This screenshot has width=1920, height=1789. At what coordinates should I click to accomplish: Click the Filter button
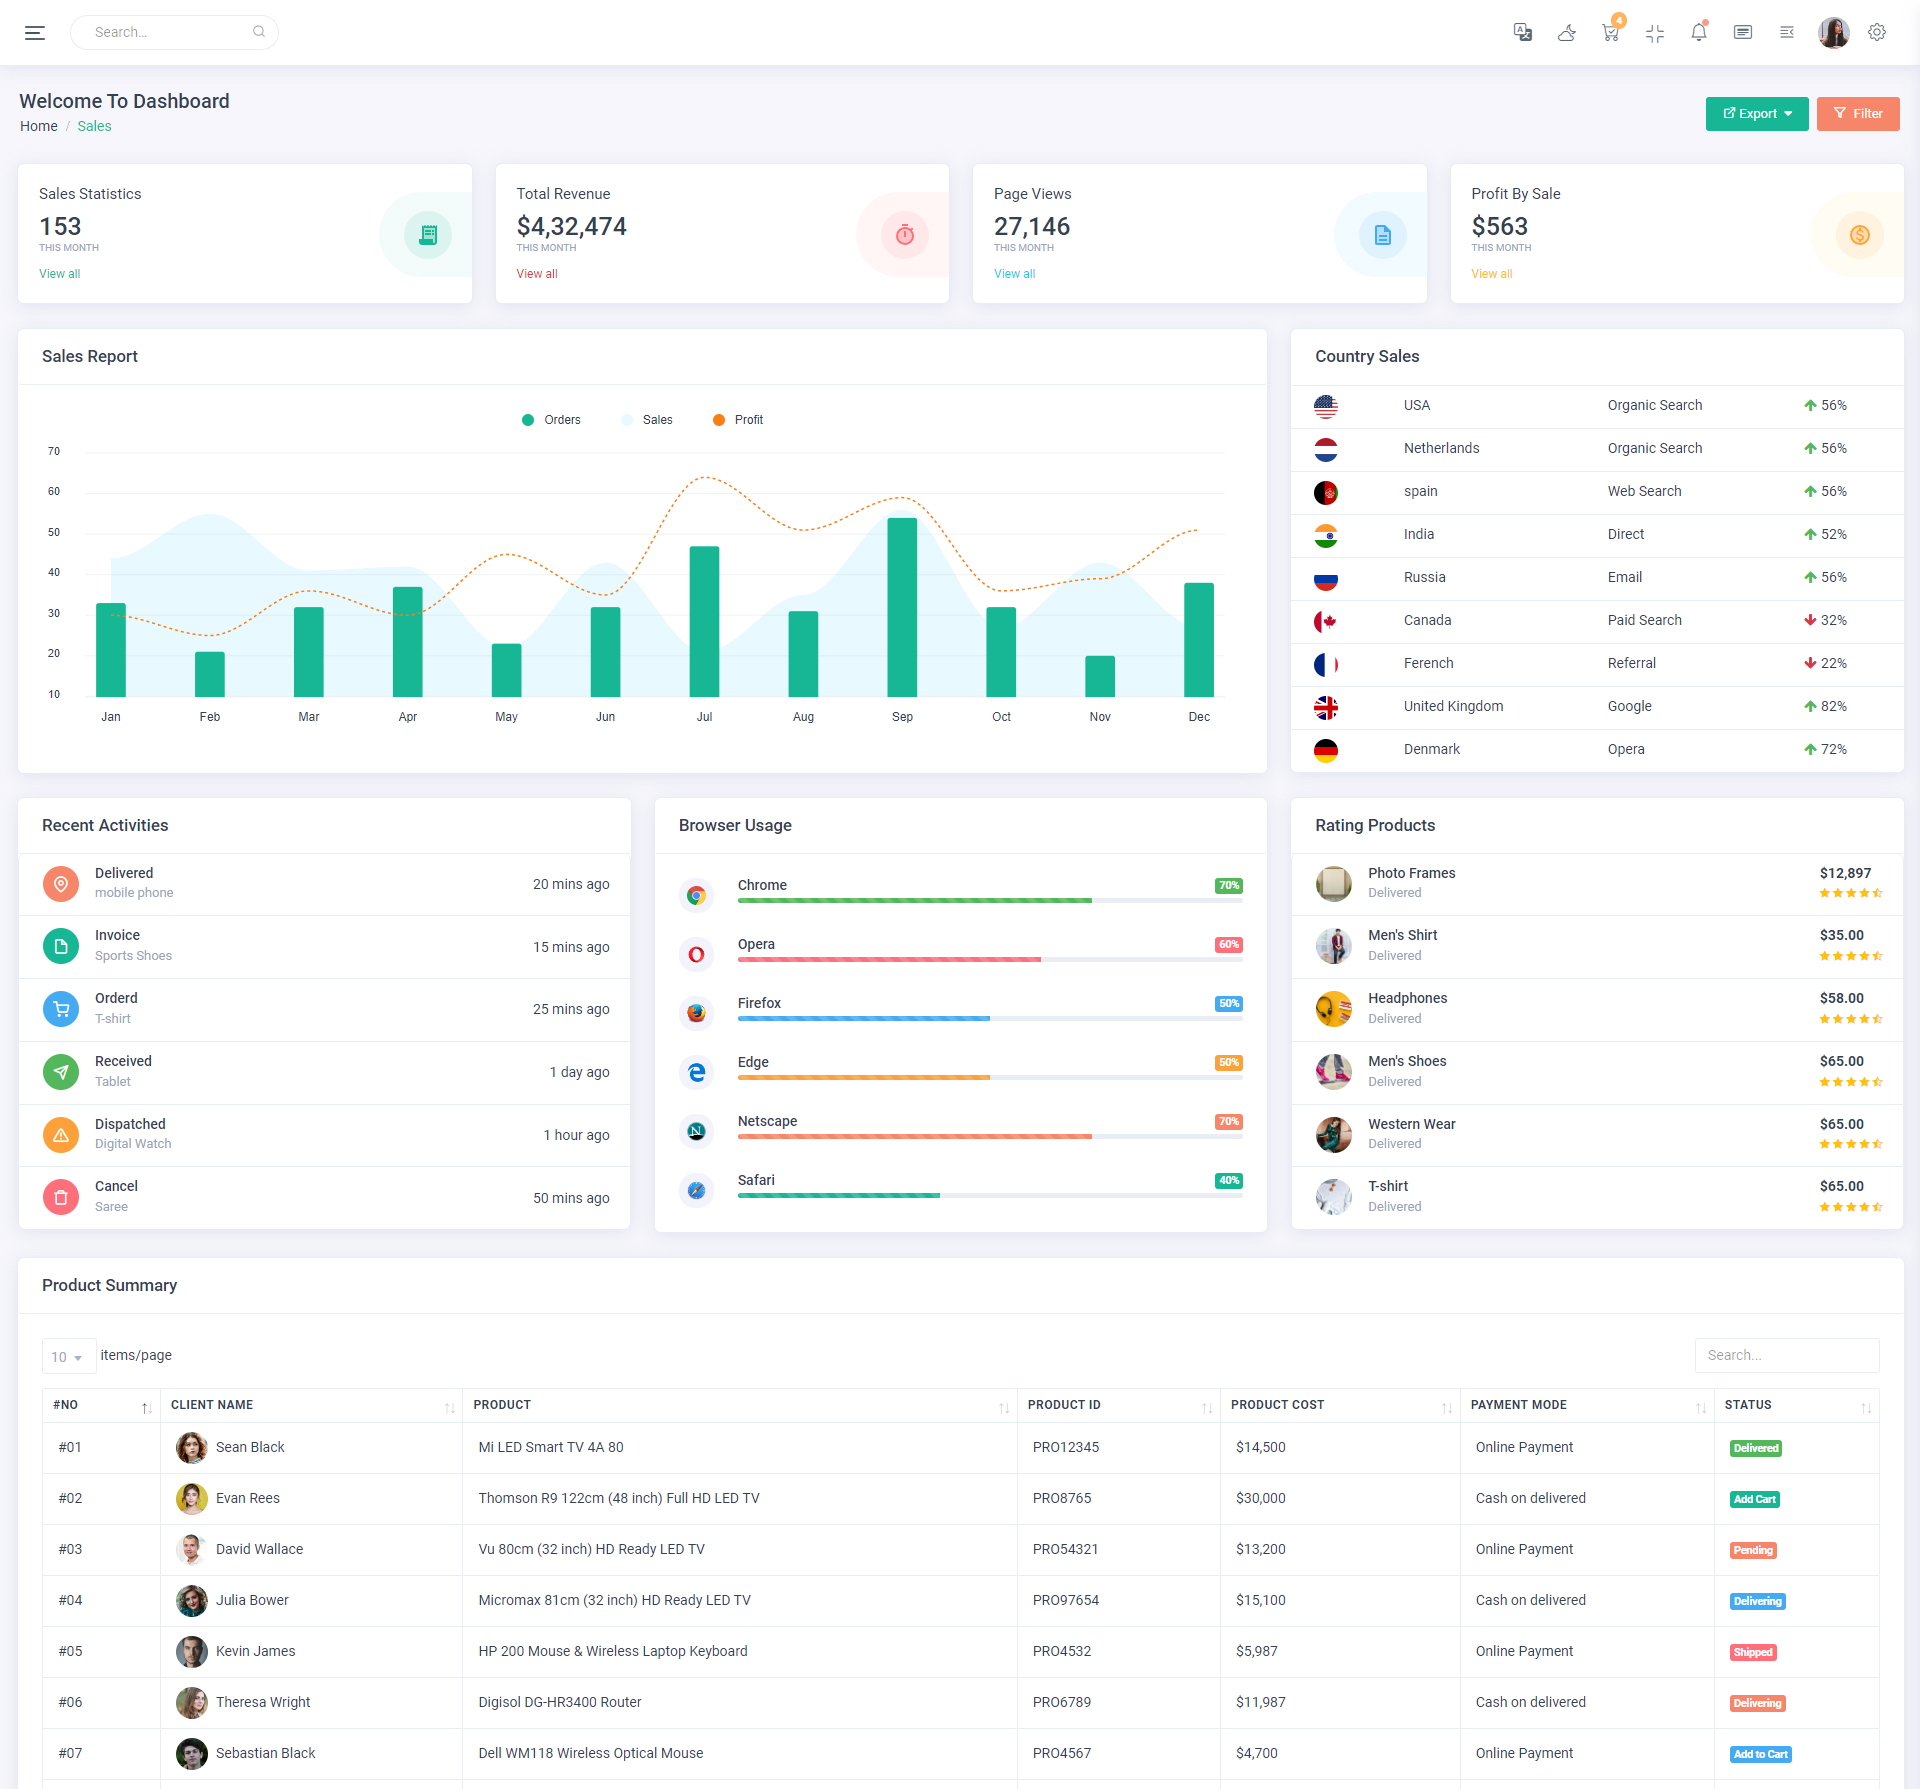click(x=1858, y=114)
